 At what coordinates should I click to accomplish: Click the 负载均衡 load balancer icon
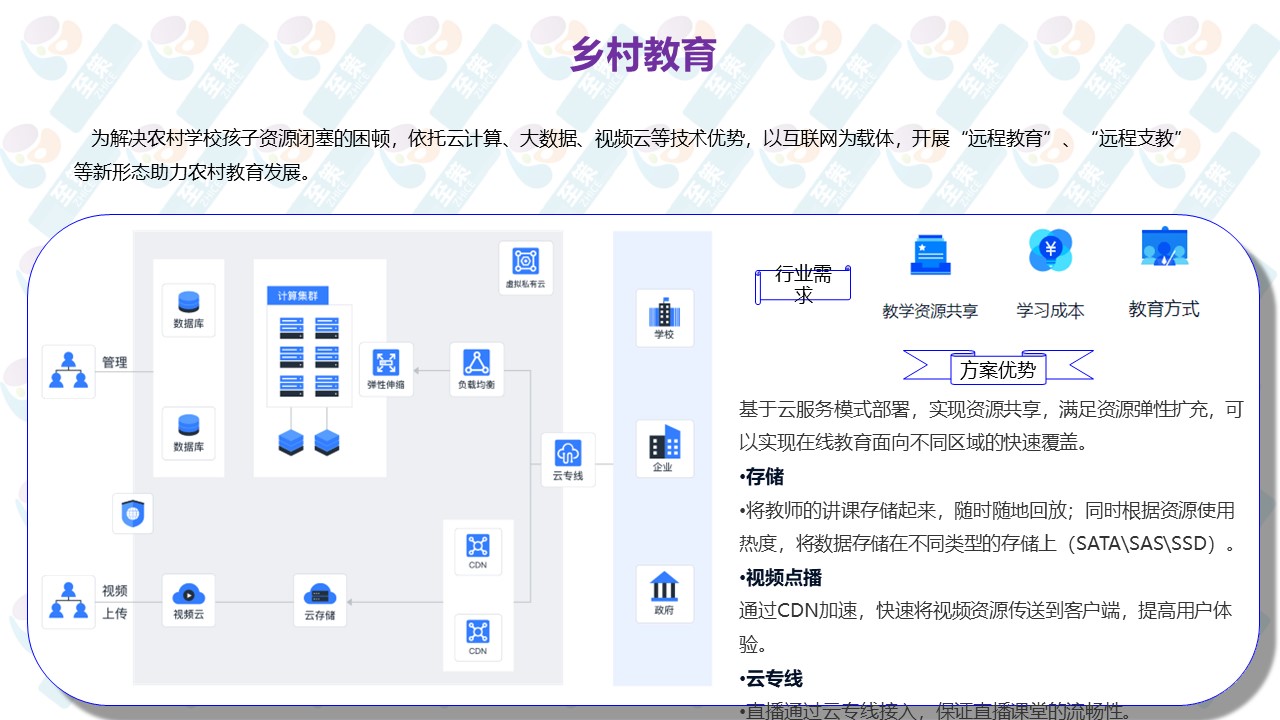pos(476,363)
